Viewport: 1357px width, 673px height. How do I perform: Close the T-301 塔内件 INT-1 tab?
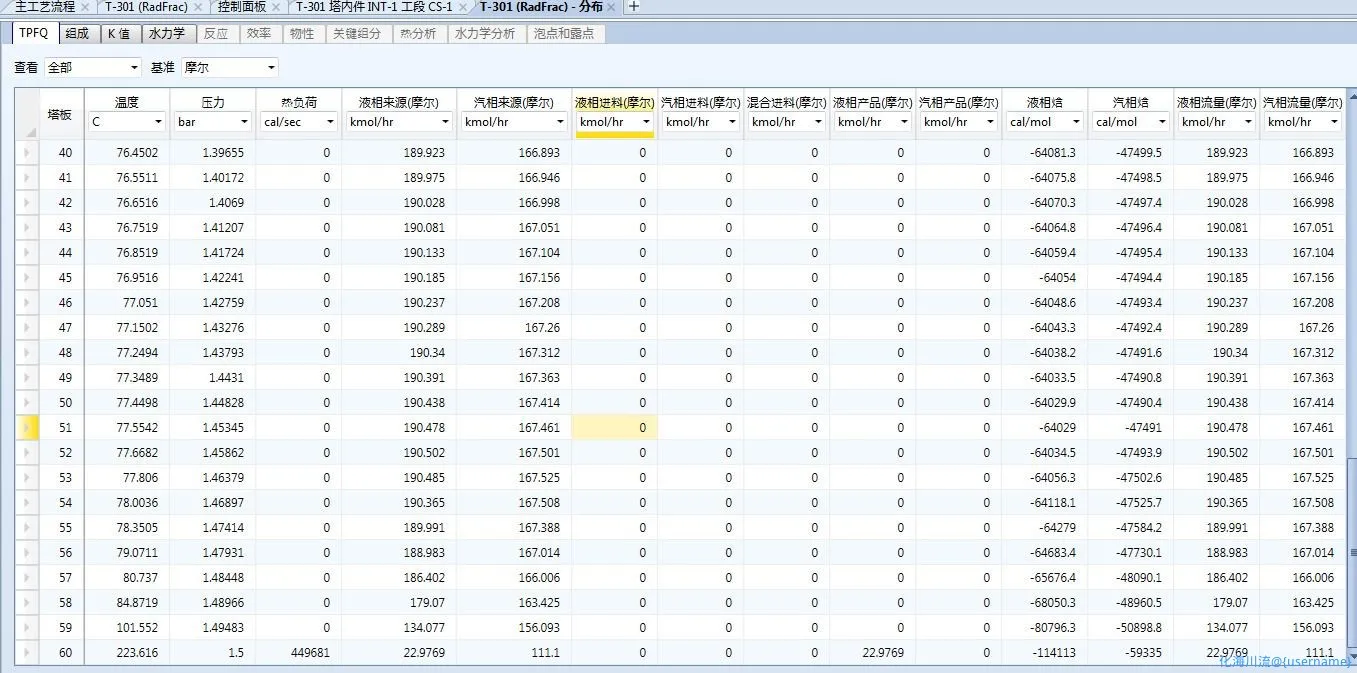tap(461, 6)
